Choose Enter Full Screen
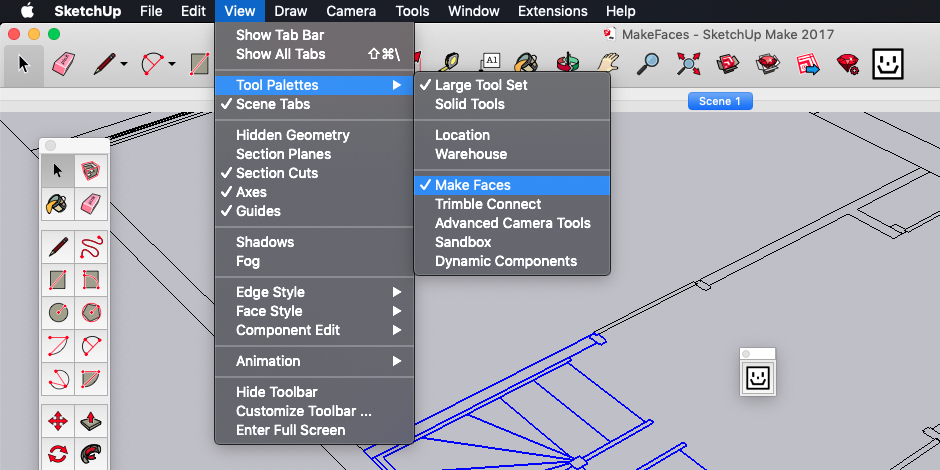Viewport: 940px width, 470px height. tap(314, 430)
